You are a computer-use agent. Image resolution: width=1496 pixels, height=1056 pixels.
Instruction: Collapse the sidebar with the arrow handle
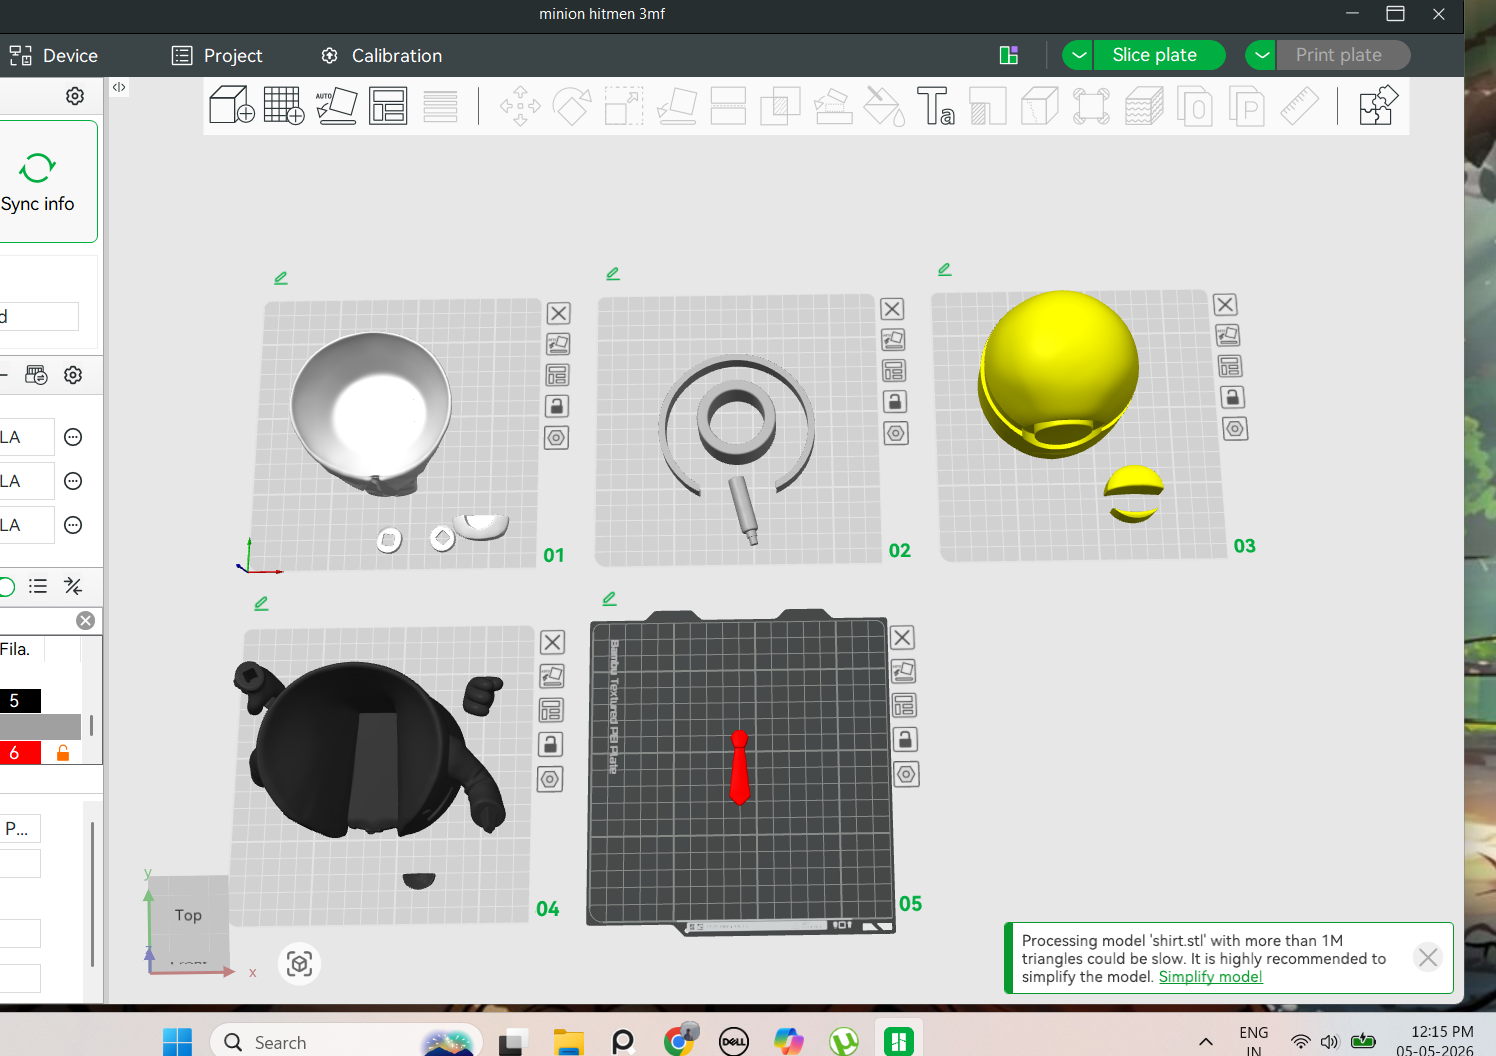119,87
